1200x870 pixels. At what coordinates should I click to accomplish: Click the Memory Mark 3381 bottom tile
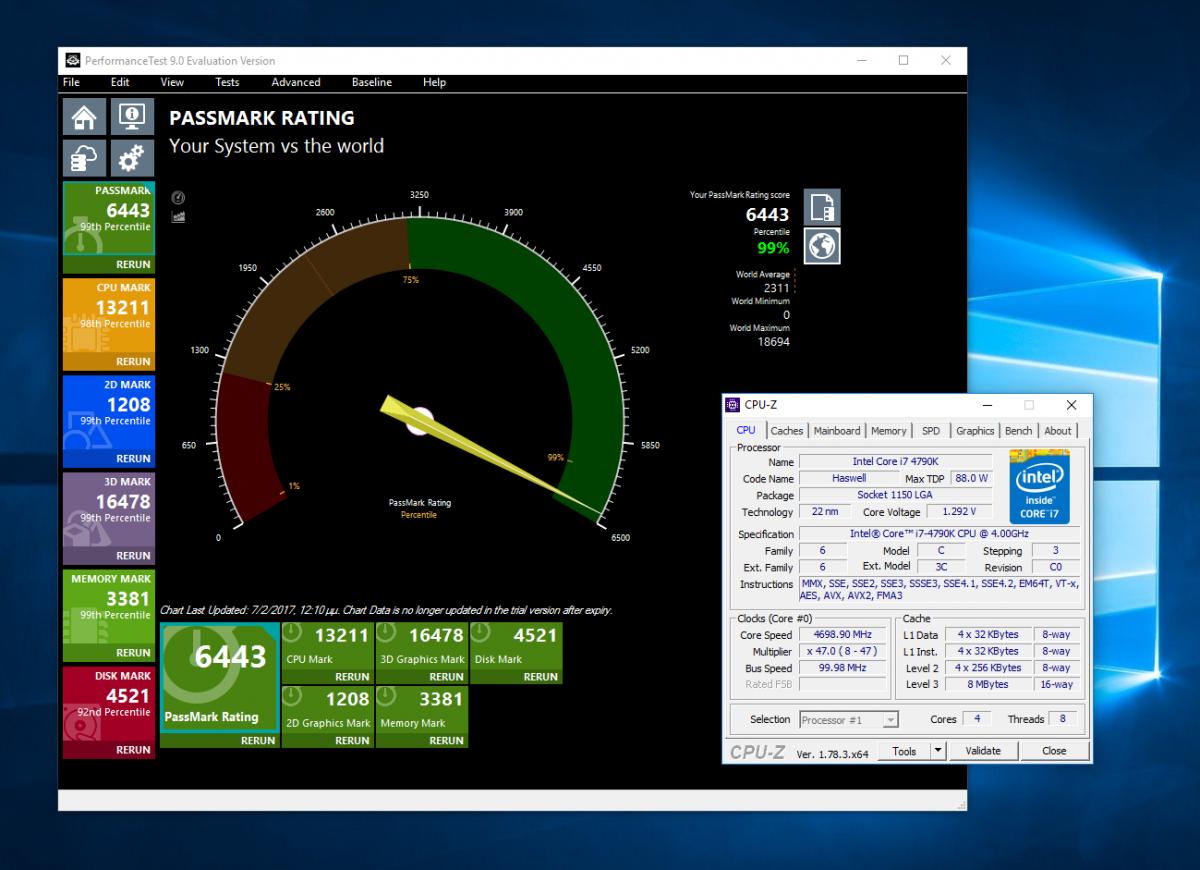pyautogui.click(x=421, y=709)
